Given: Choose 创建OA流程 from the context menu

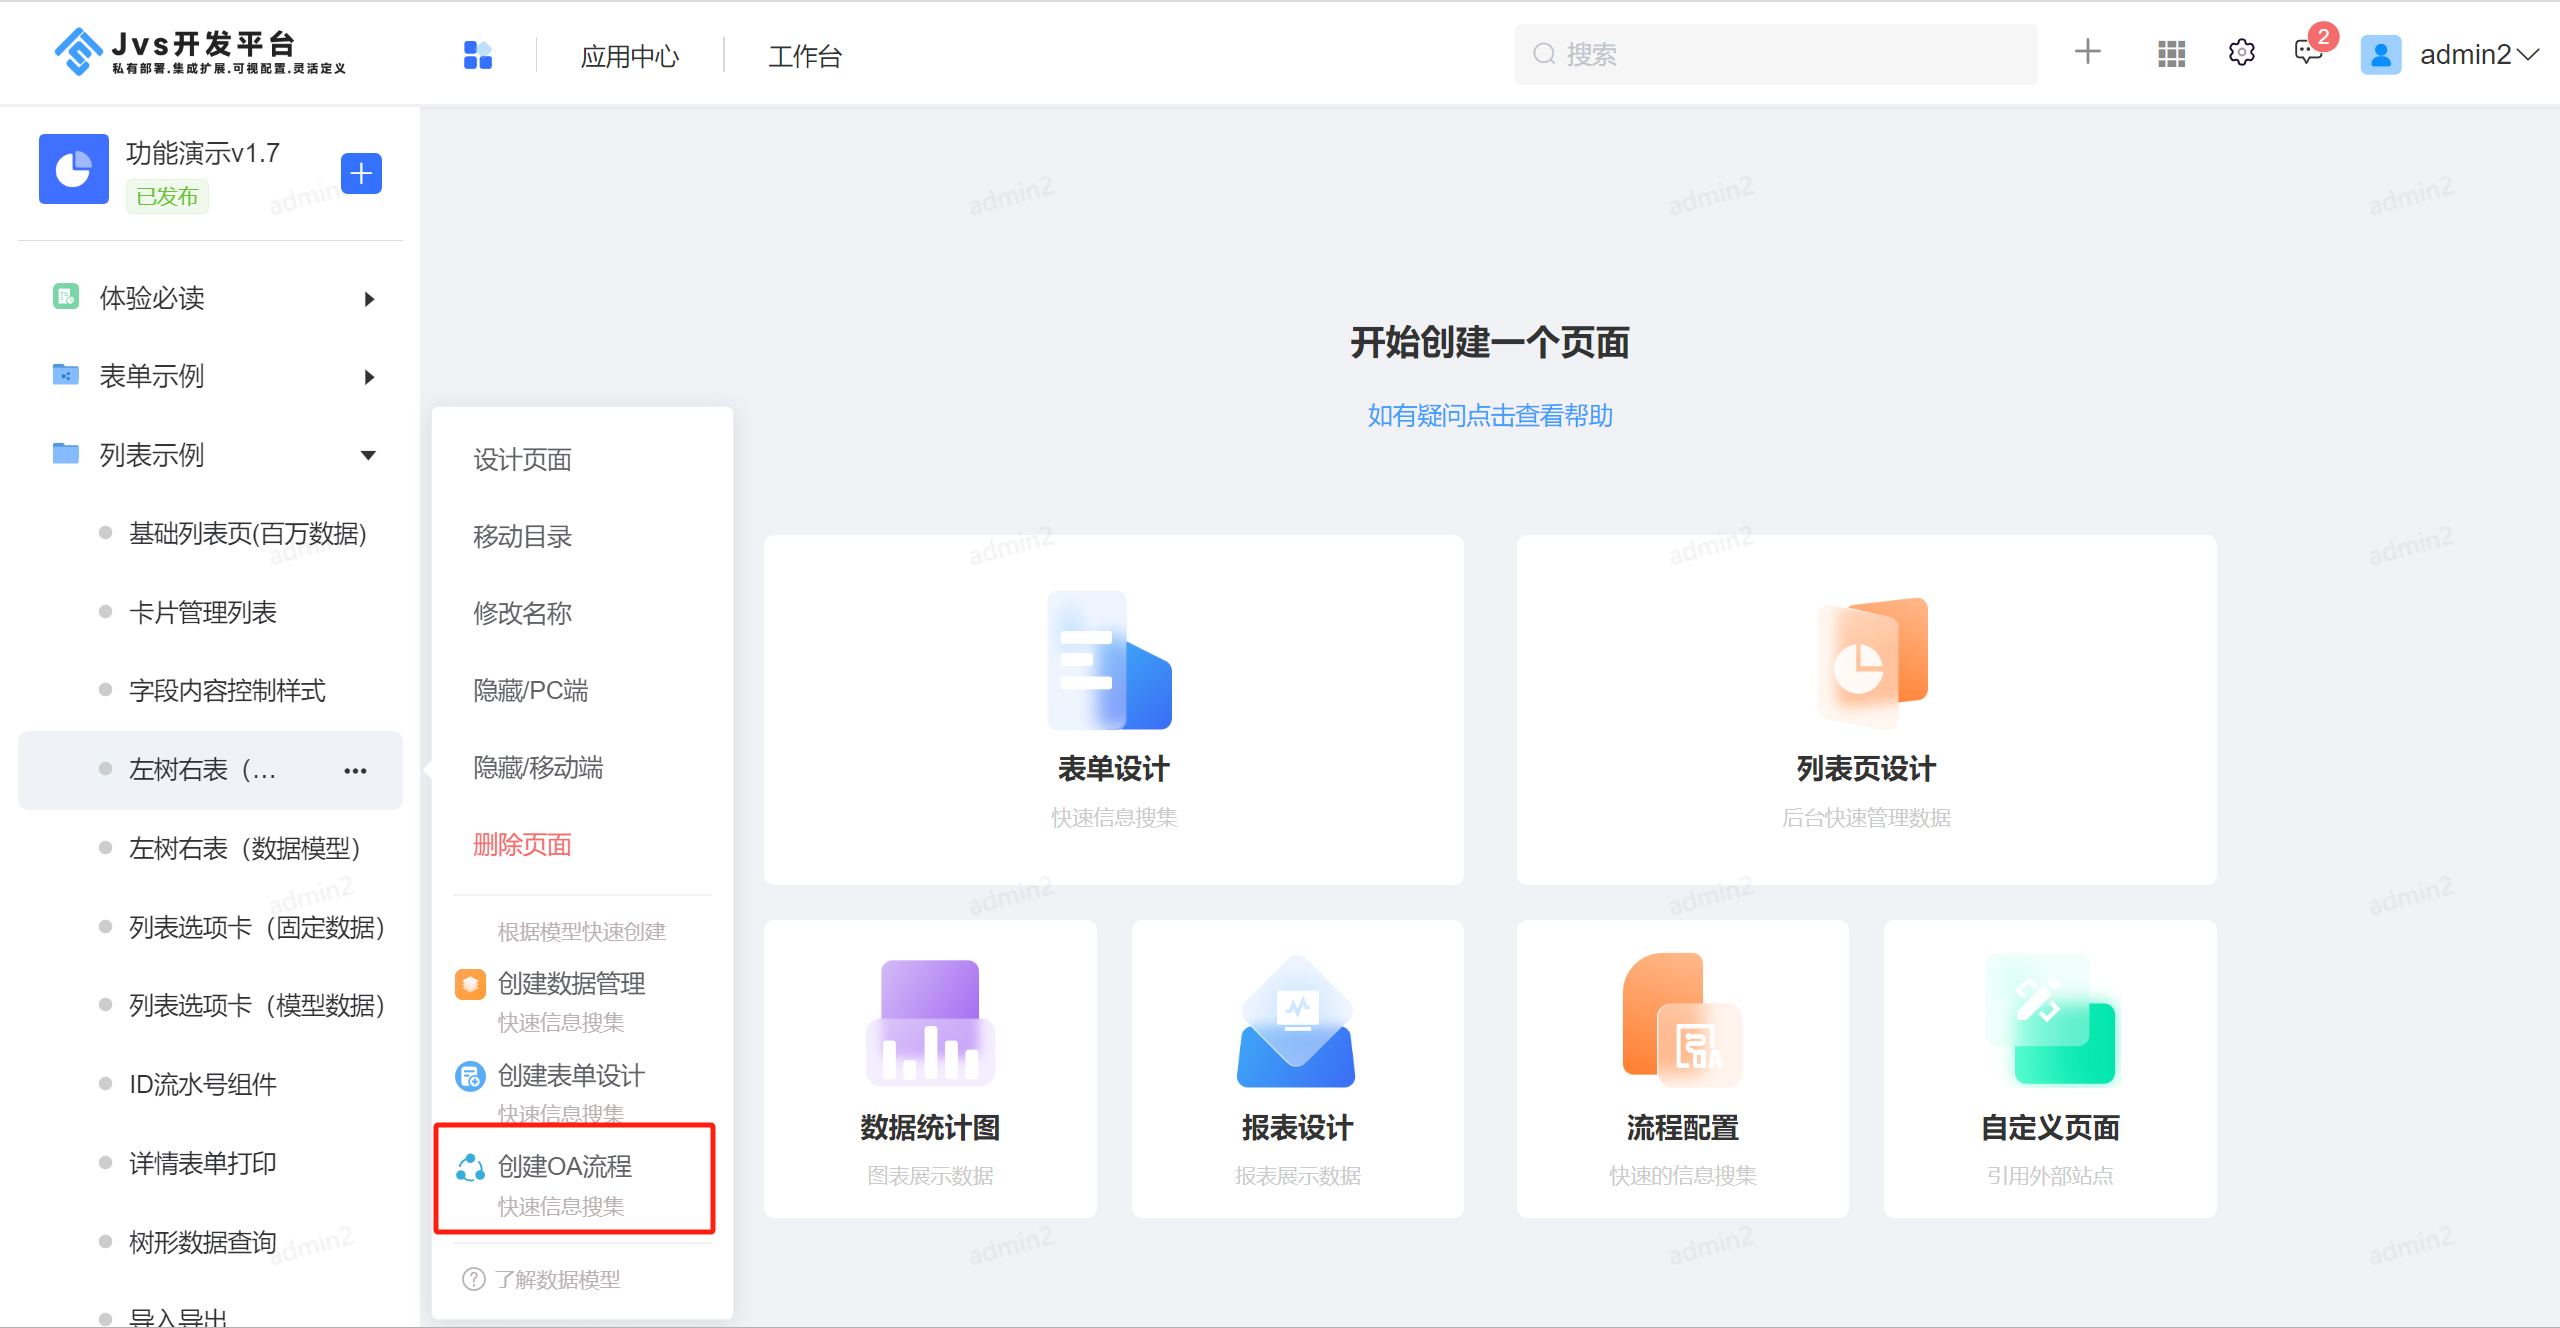Looking at the screenshot, I should pos(565,1167).
